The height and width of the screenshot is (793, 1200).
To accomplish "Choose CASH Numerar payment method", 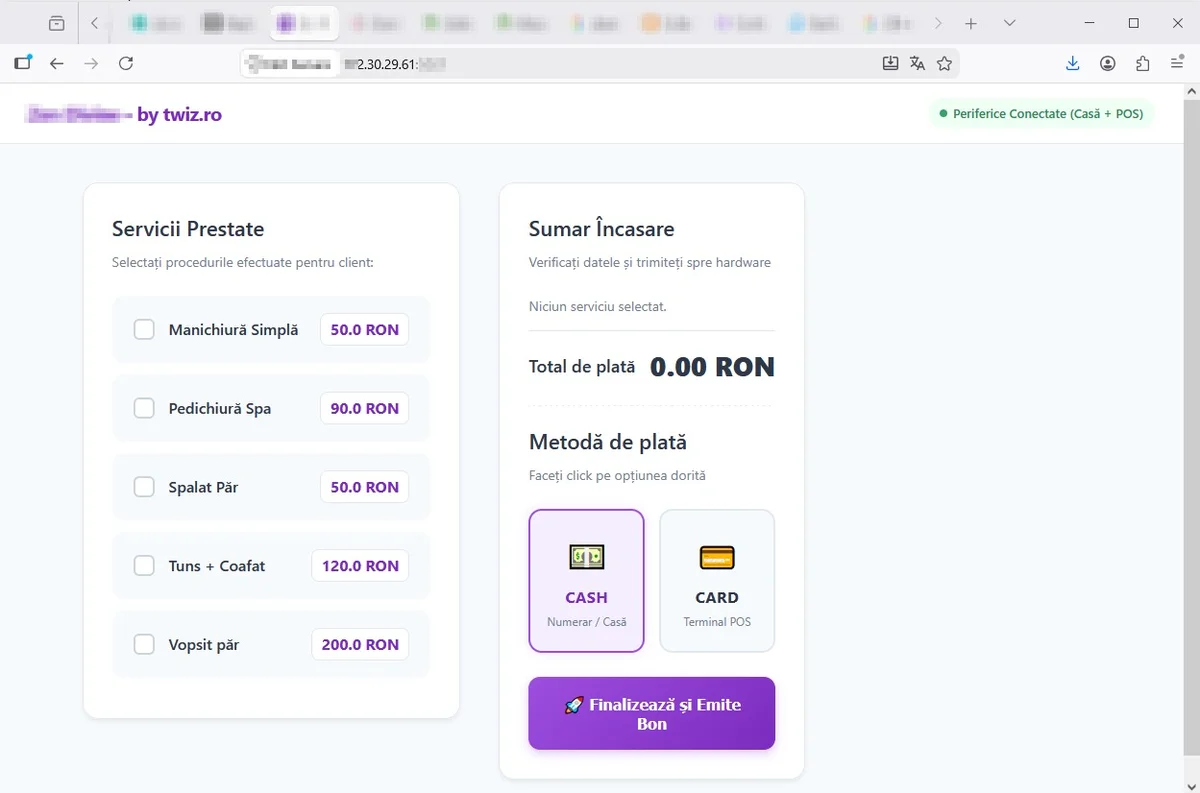I will click(586, 581).
